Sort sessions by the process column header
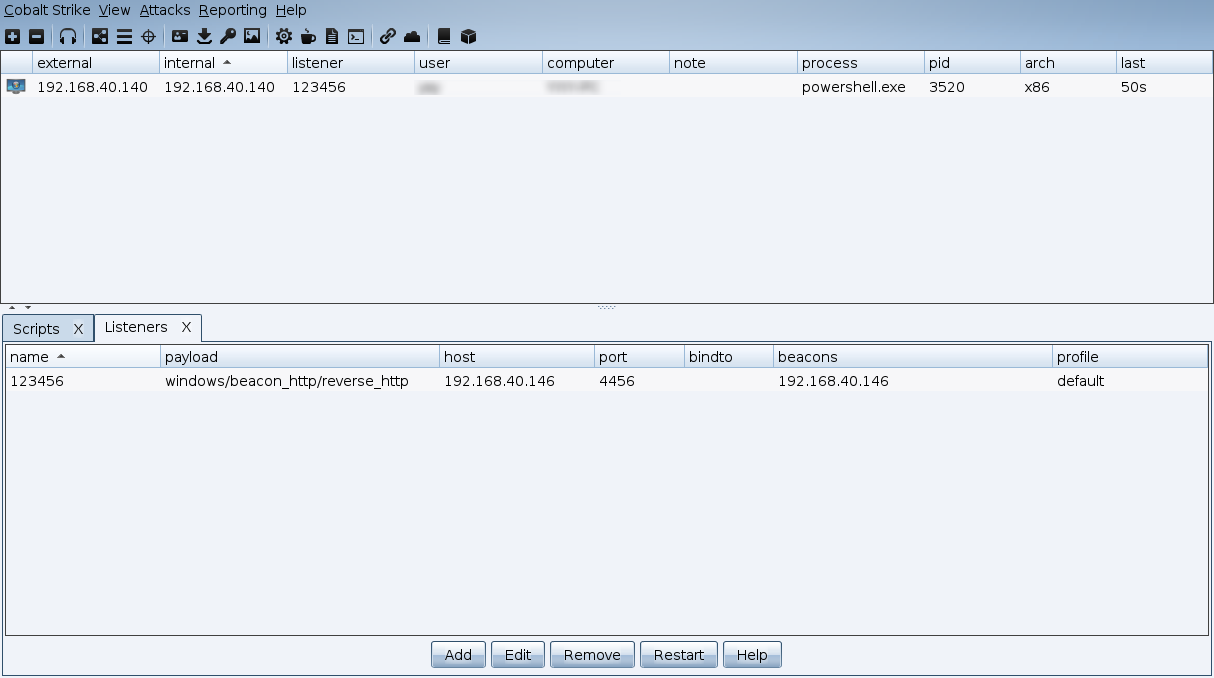 pyautogui.click(x=861, y=63)
